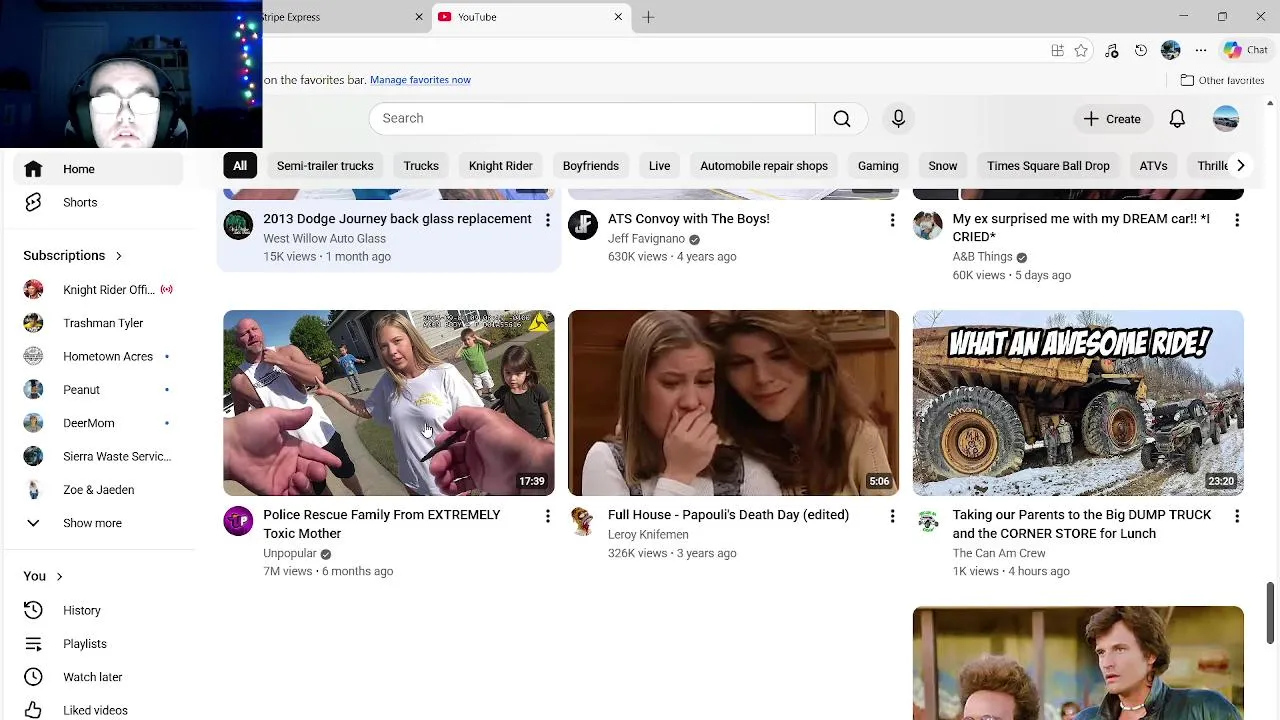Screen dimensions: 1280x720
Task: Close the YouTube browser tab
Action: click(618, 17)
